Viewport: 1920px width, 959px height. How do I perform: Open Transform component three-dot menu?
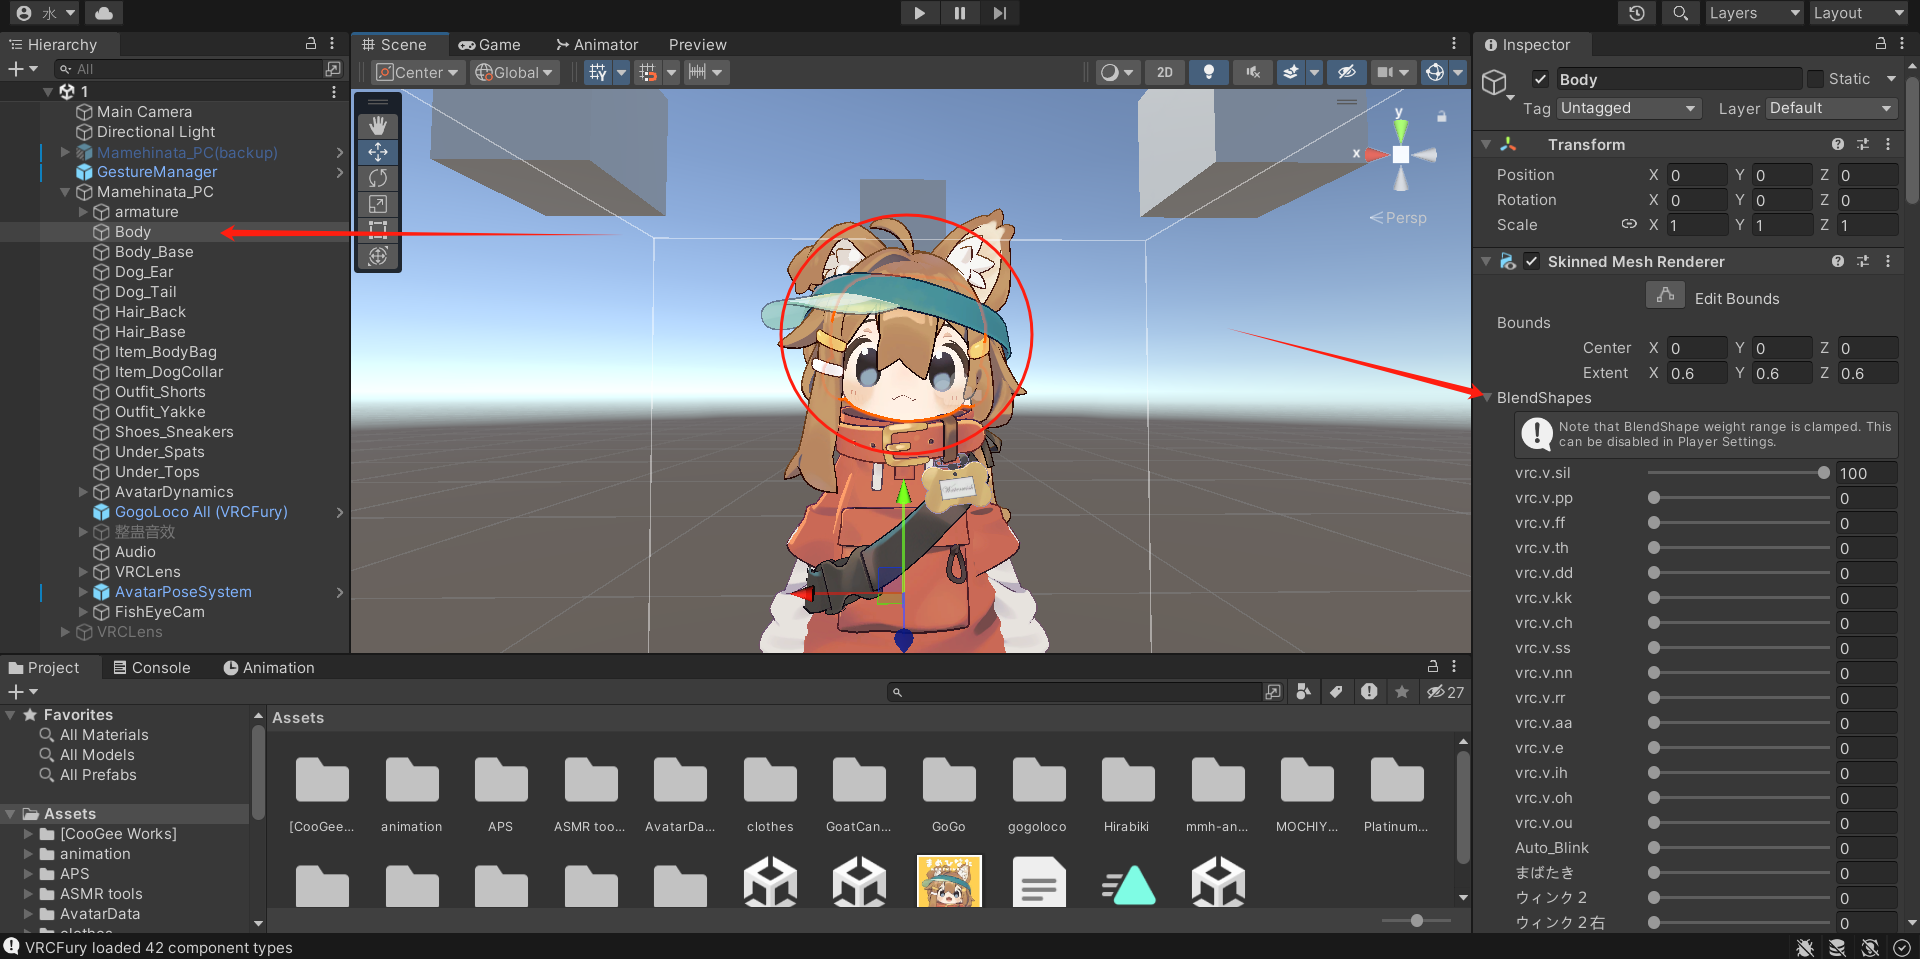coord(1888,144)
